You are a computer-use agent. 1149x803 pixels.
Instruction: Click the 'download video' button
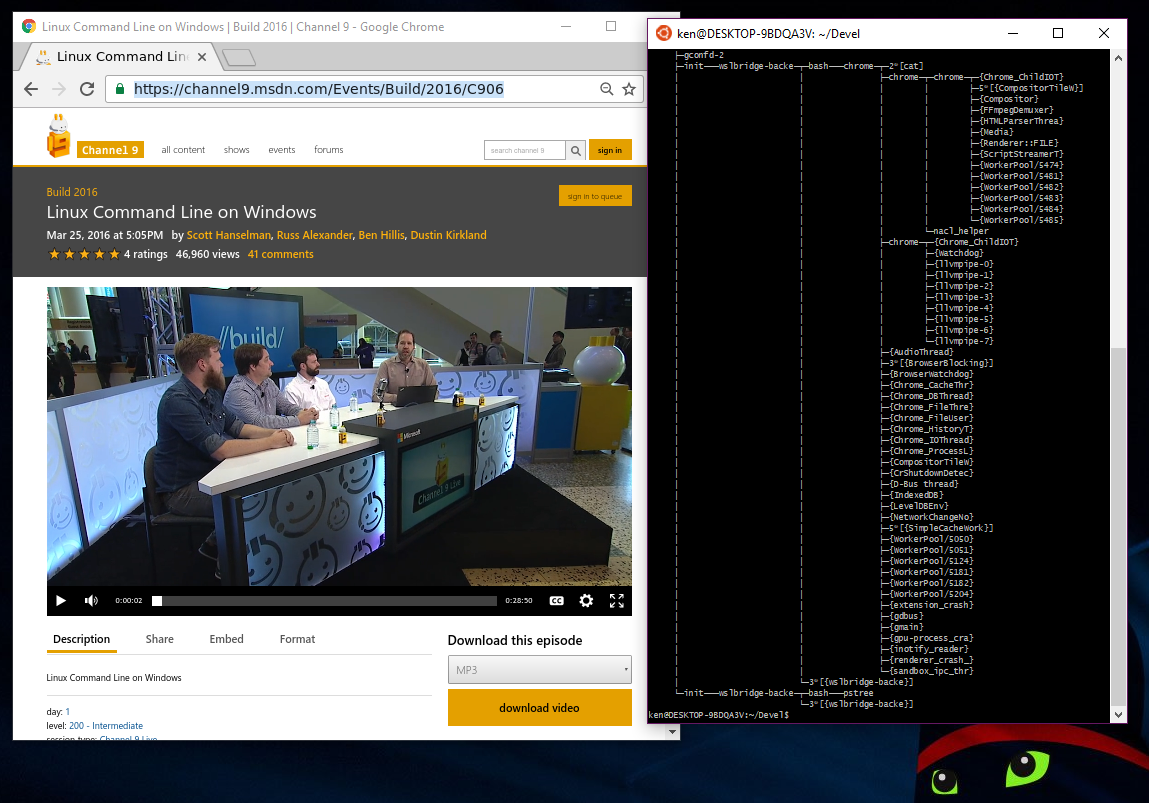(539, 708)
